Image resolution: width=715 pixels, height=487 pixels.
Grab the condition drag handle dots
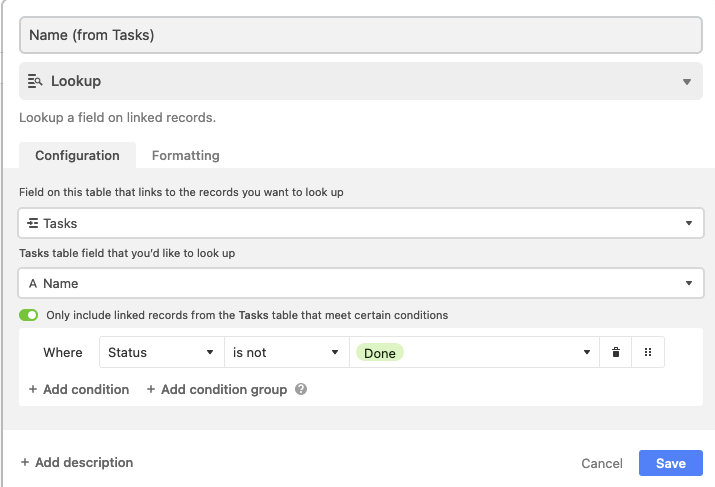click(648, 352)
